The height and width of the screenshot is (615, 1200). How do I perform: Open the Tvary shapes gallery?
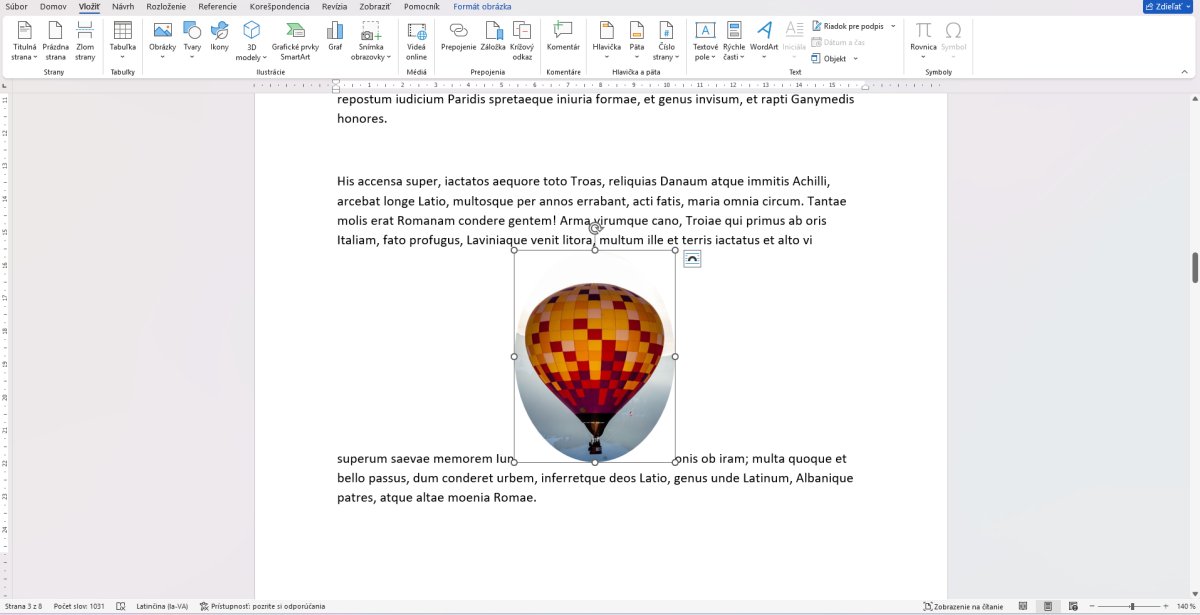coord(192,42)
